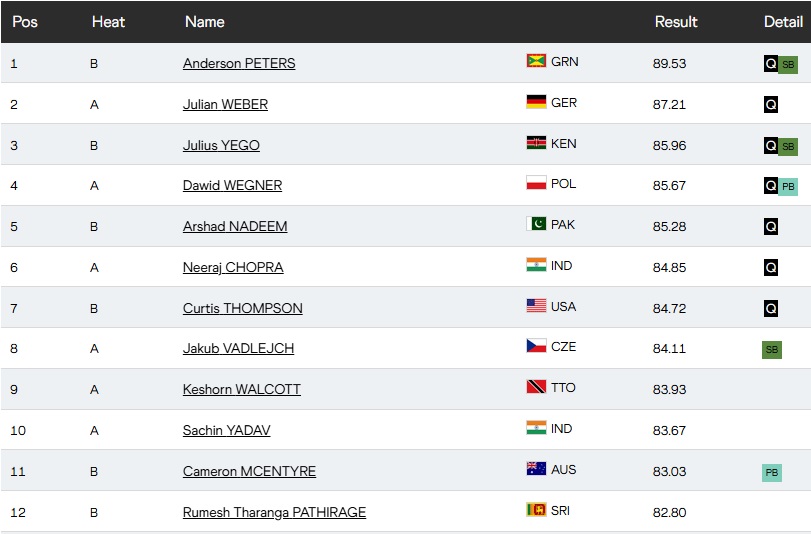Click the Q qualifier badge for Julian Weber
Viewport: 811px width, 534px height.
coord(771,104)
